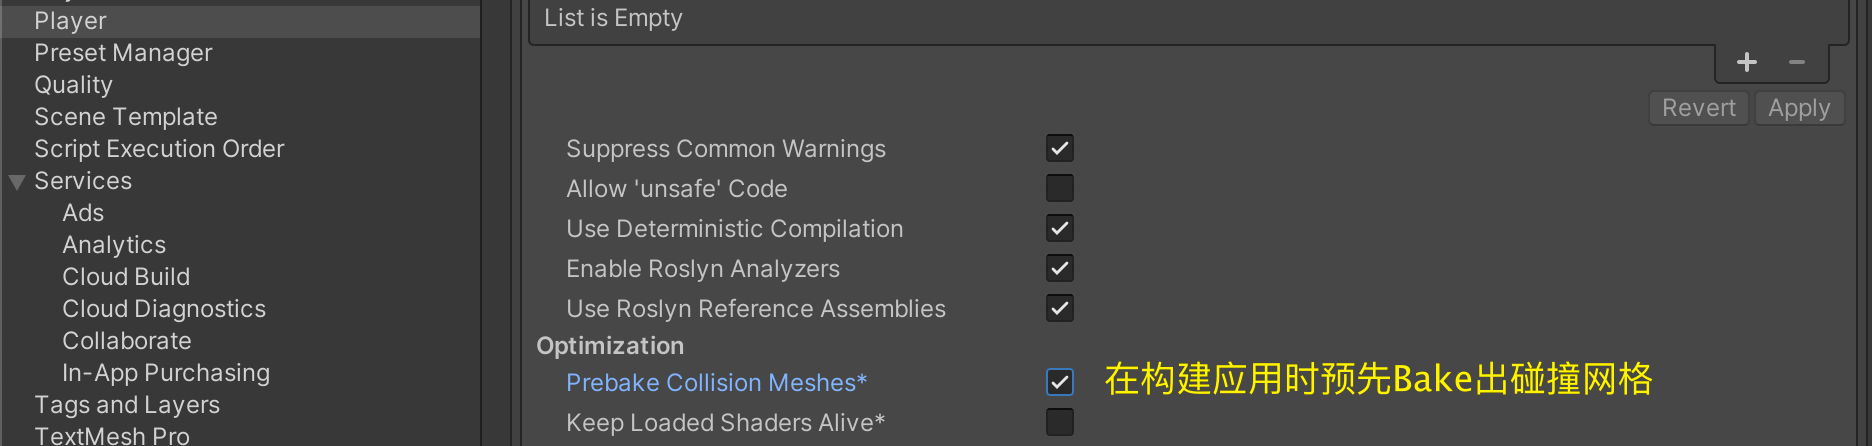
Task: Open Quality settings category
Action: point(73,85)
